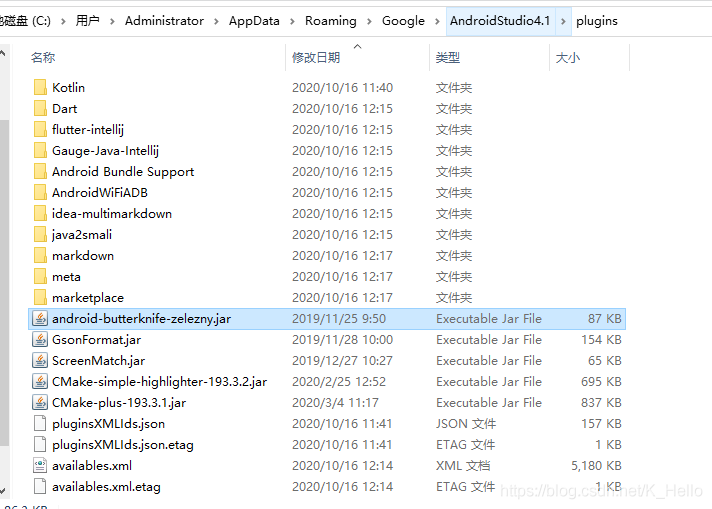Select the meta folder icon

(40, 276)
